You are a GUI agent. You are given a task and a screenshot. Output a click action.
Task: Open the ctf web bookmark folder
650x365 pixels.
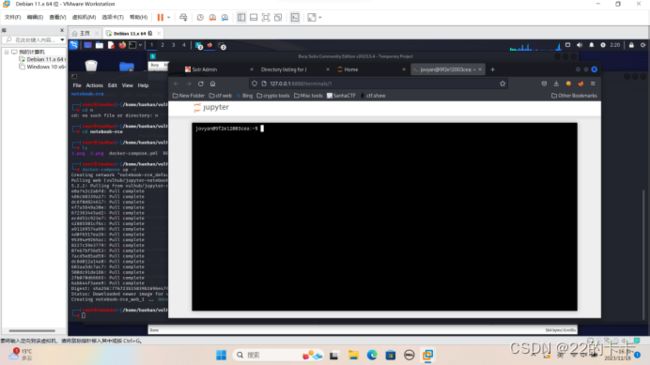(x=220, y=96)
